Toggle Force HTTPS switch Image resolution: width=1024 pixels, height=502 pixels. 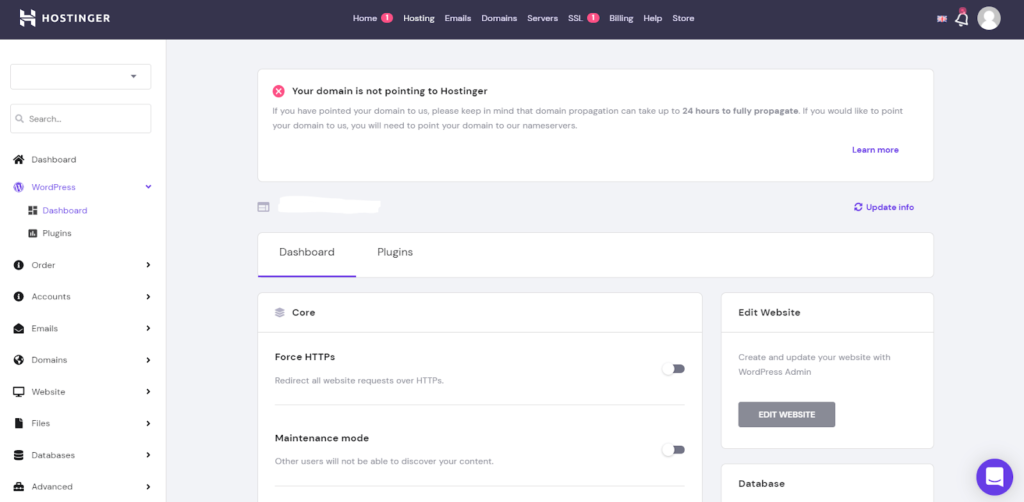[673, 369]
